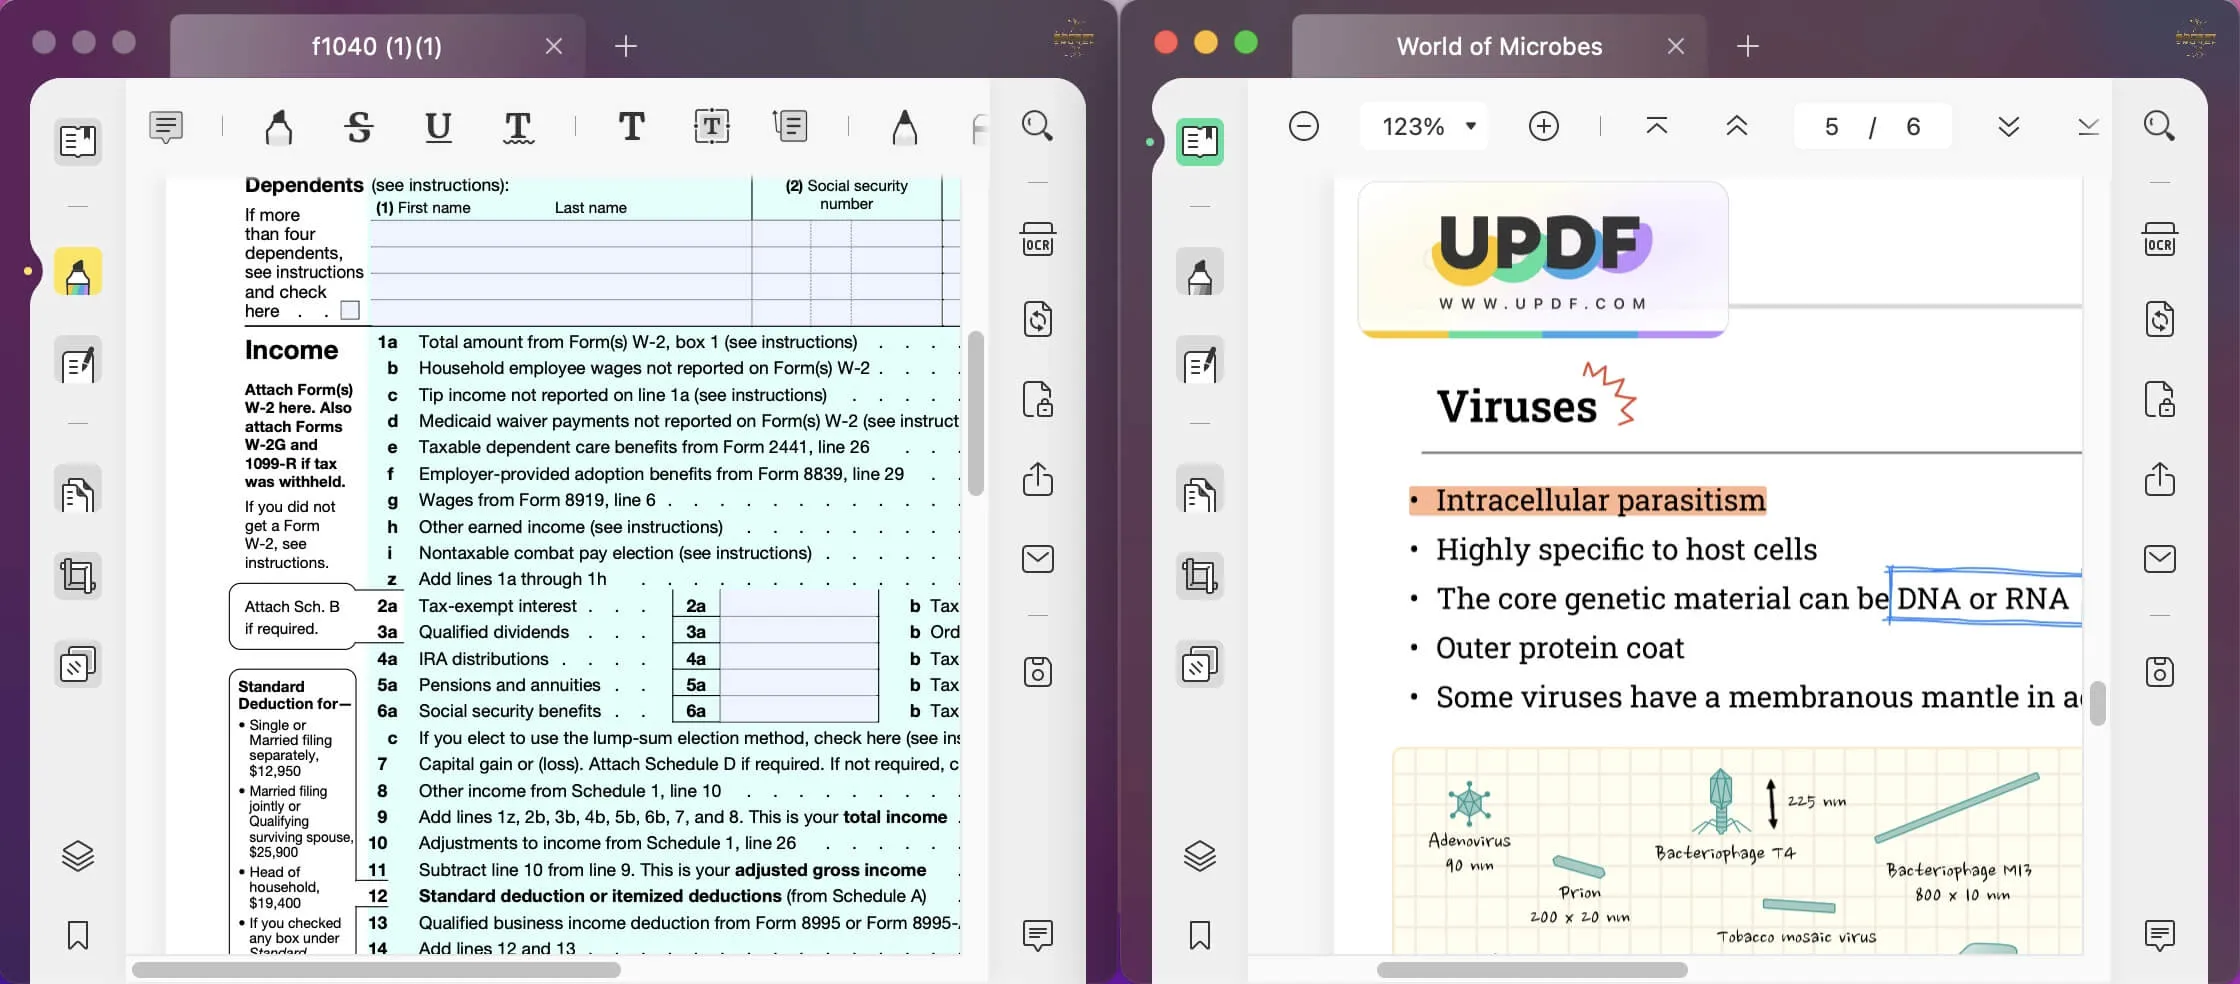This screenshot has width=2240, height=984.
Task: Add new tab in f1040 window
Action: click(626, 46)
